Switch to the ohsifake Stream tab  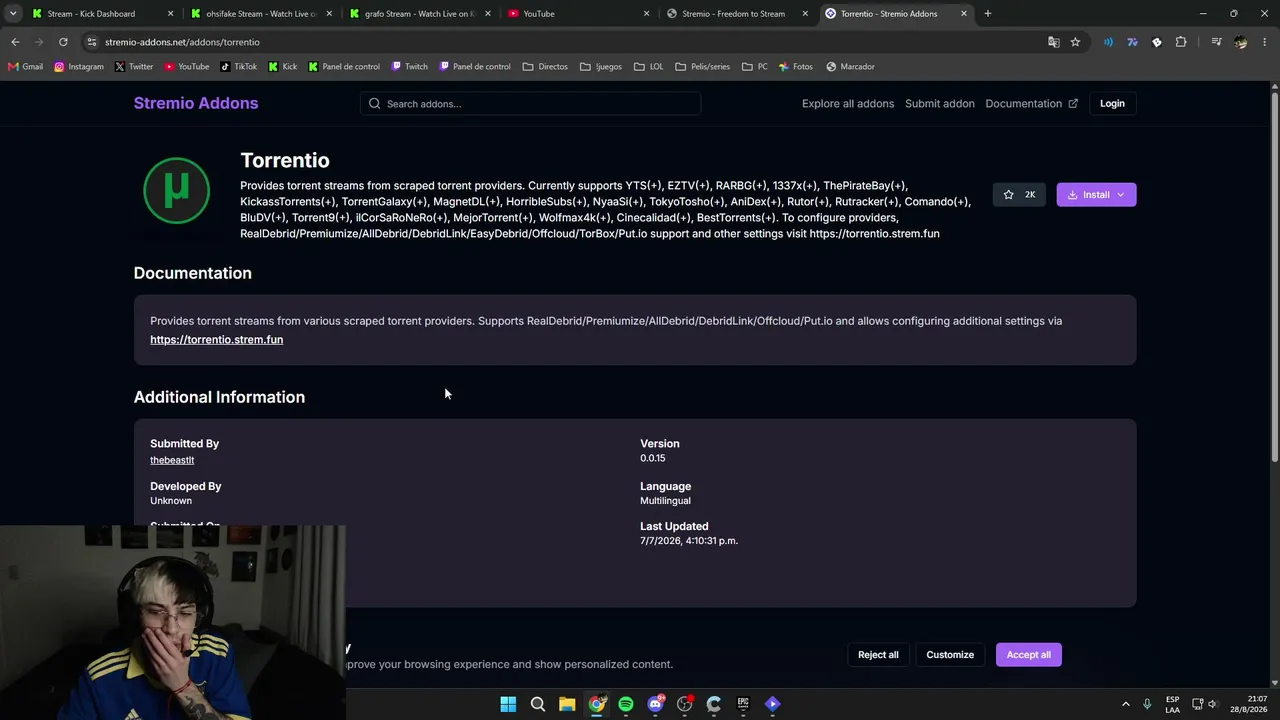tap(260, 14)
